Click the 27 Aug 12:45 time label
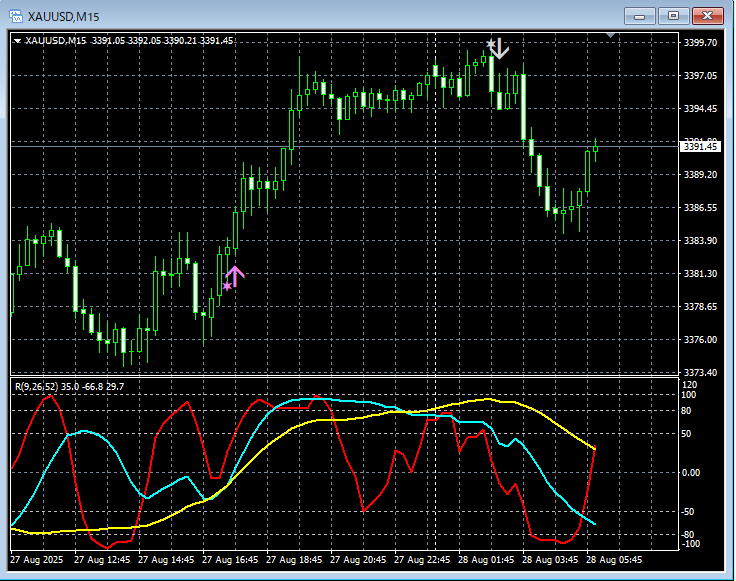Viewport: 736px width, 581px height. pos(102,560)
